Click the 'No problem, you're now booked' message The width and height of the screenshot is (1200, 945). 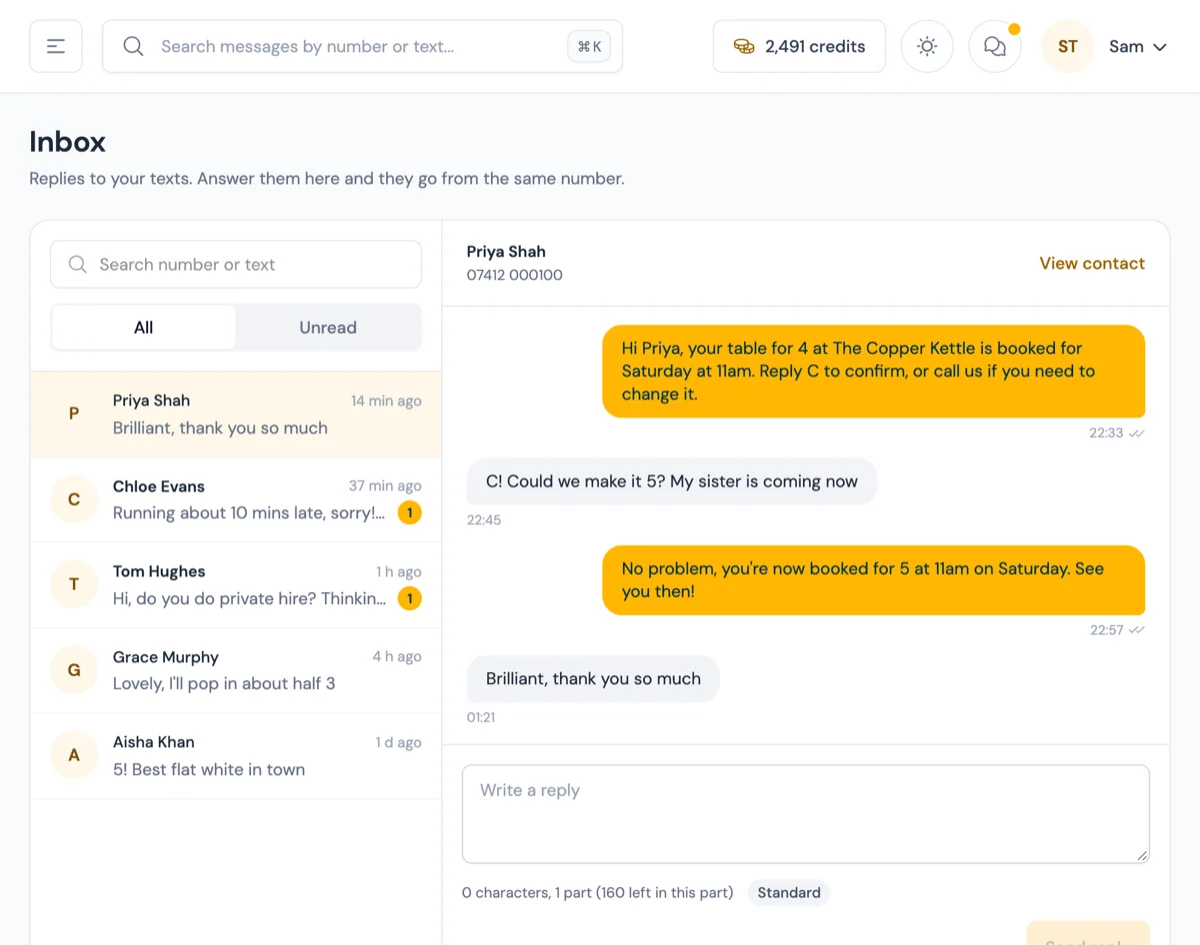click(x=874, y=580)
